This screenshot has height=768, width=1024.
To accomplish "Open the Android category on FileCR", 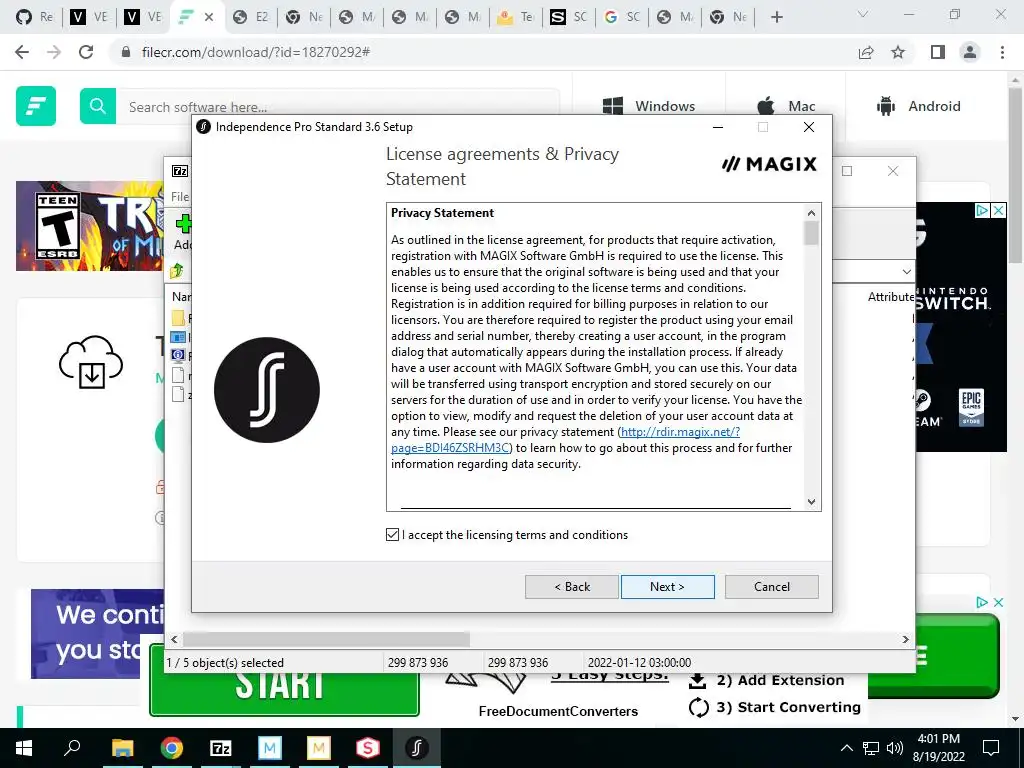I will (x=919, y=106).
